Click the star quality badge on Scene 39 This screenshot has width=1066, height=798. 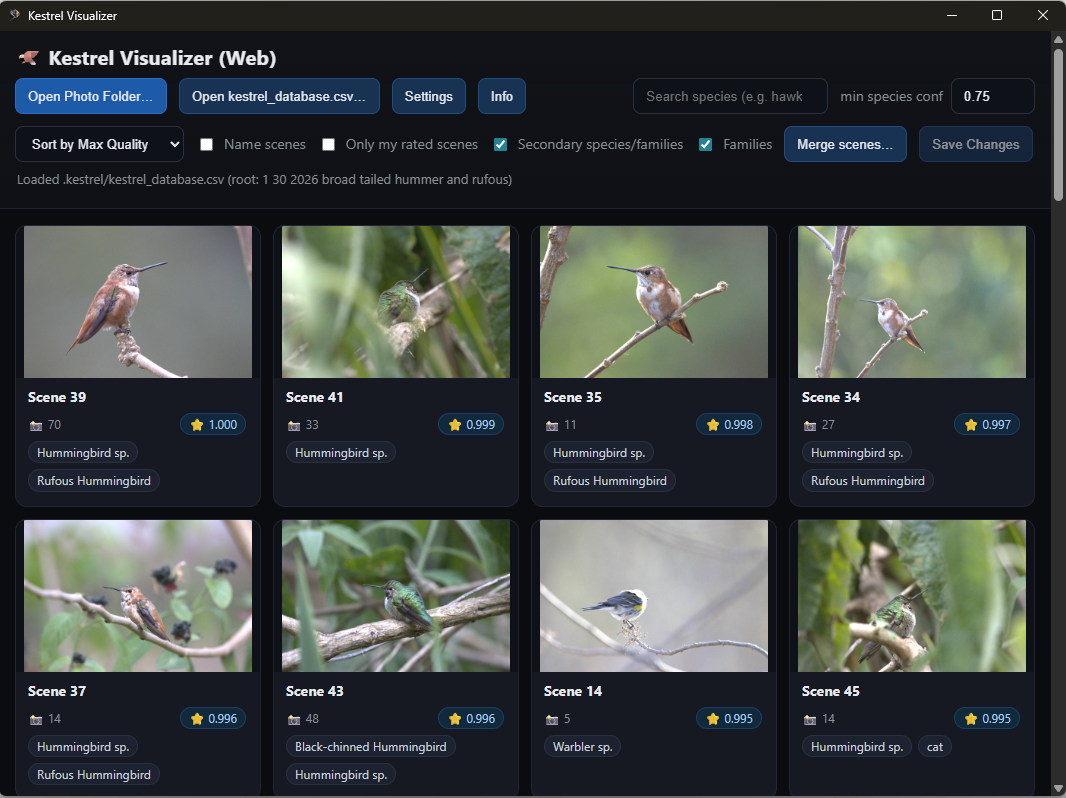point(212,424)
